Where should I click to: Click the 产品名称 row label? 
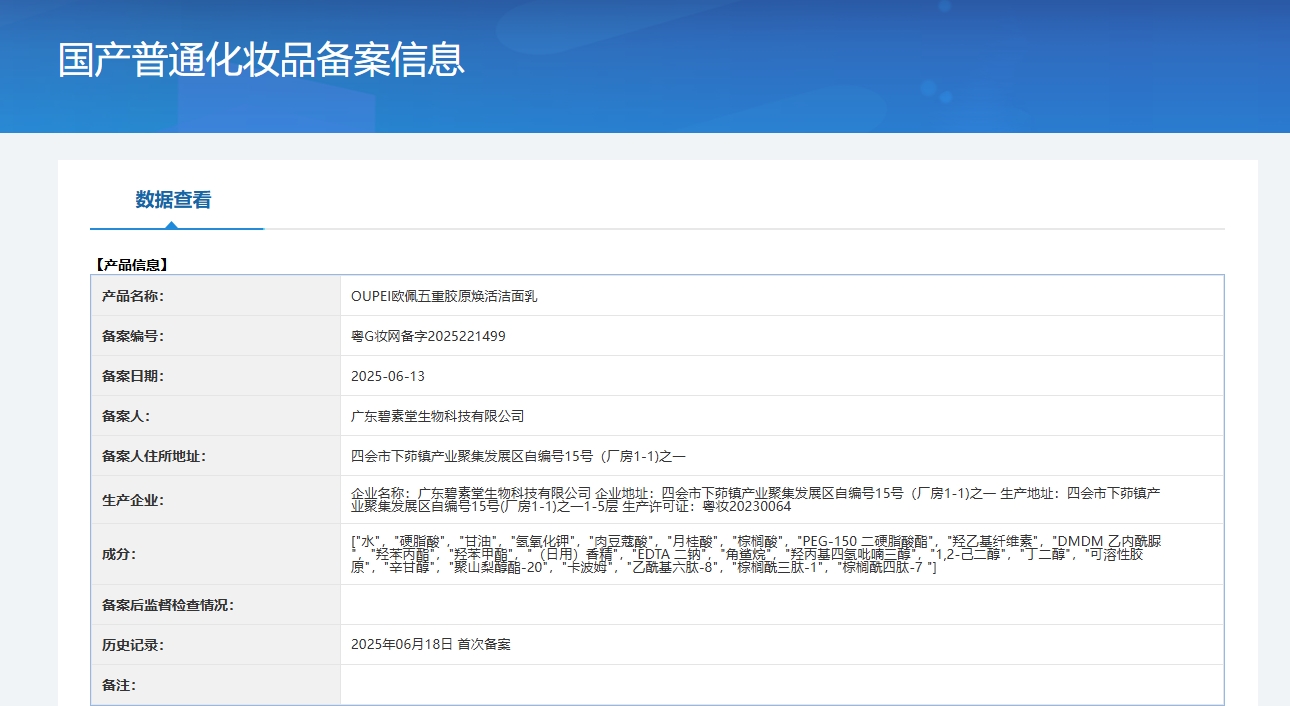(133, 296)
